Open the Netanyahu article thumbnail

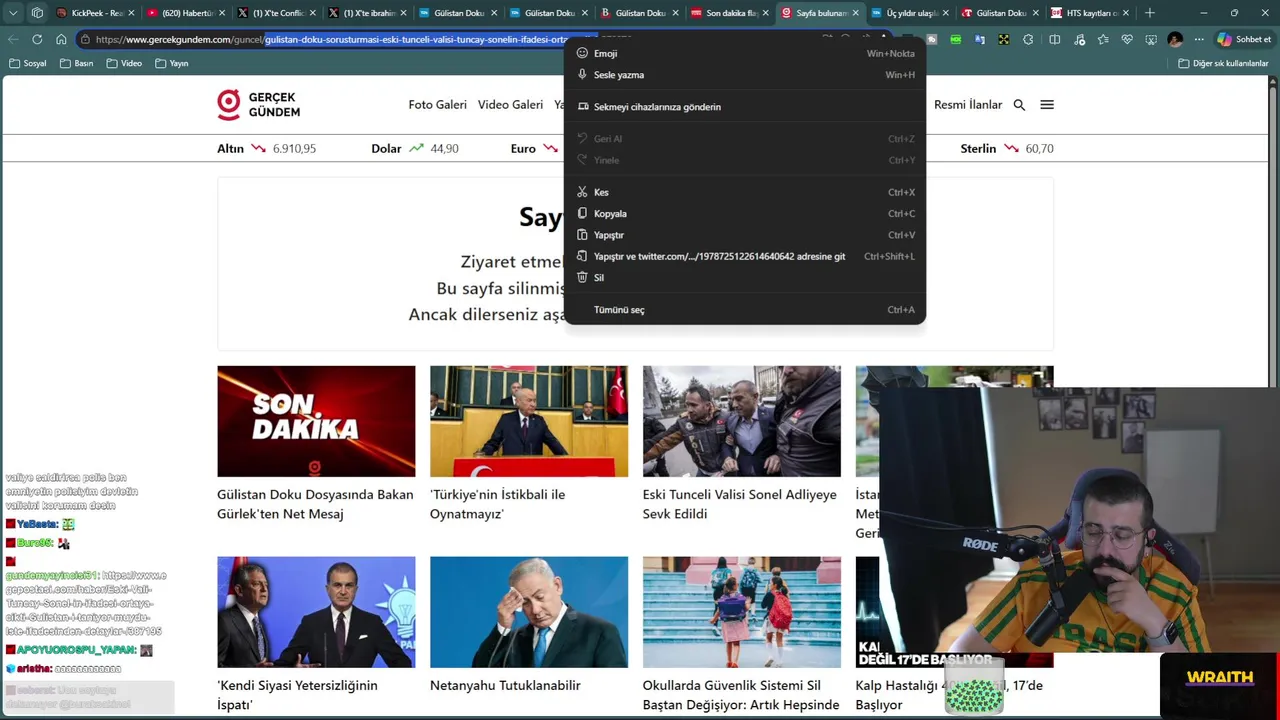click(529, 612)
